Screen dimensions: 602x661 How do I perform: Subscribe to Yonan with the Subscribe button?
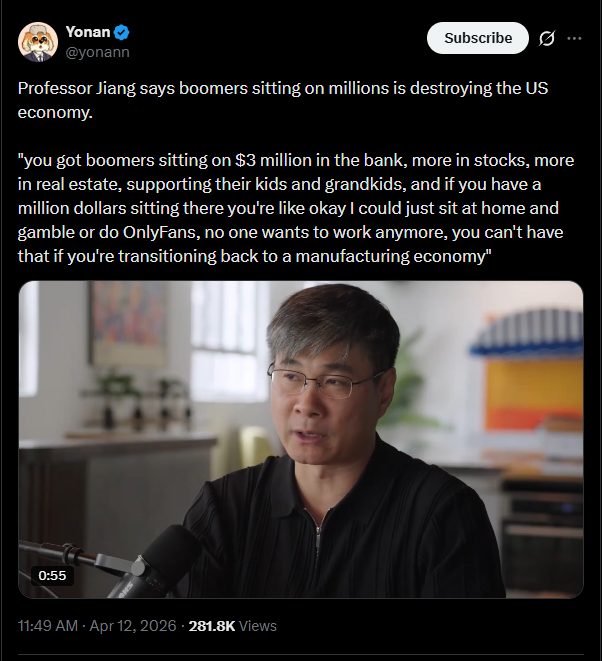(x=478, y=38)
